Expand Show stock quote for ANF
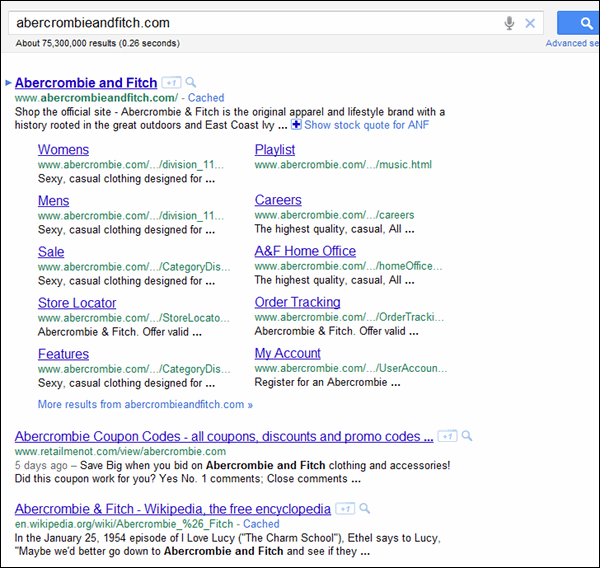This screenshot has height=568, width=600. click(x=366, y=125)
